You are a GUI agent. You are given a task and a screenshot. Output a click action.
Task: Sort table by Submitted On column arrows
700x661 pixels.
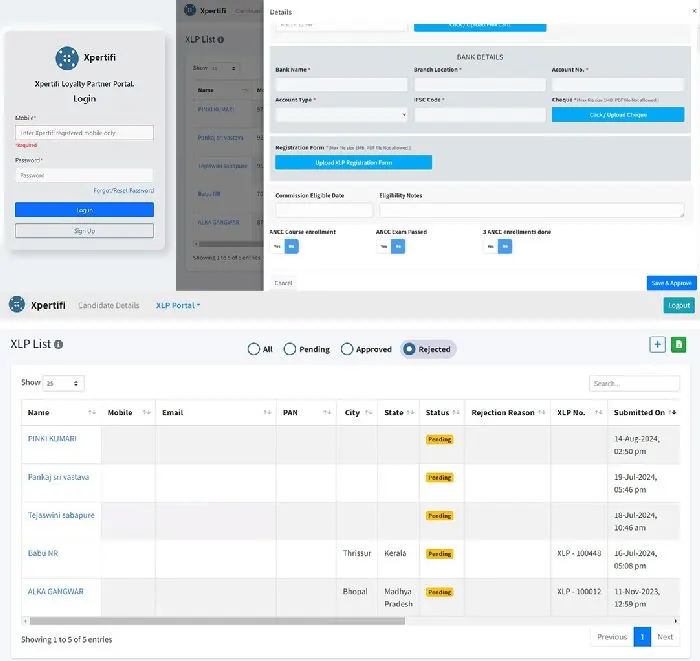coord(672,412)
